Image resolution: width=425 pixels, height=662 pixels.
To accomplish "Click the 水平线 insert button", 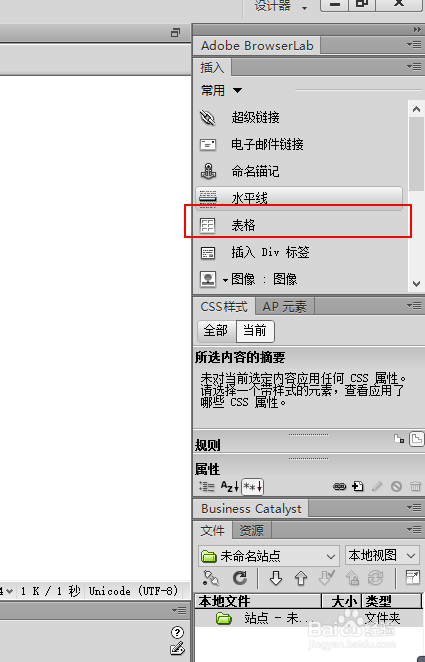I will 299,198.
